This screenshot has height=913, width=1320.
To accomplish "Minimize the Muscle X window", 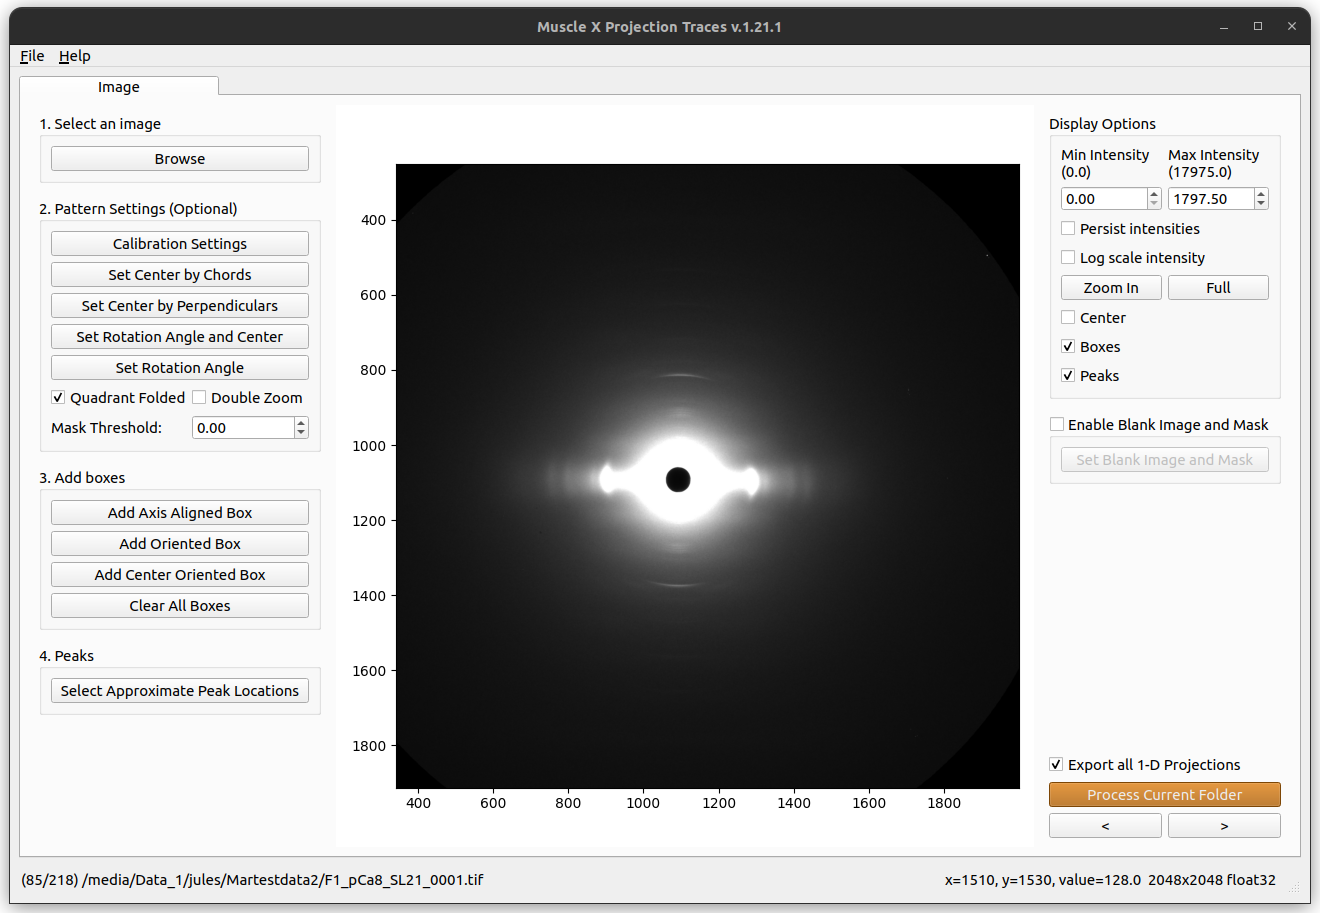I will pyautogui.click(x=1224, y=27).
